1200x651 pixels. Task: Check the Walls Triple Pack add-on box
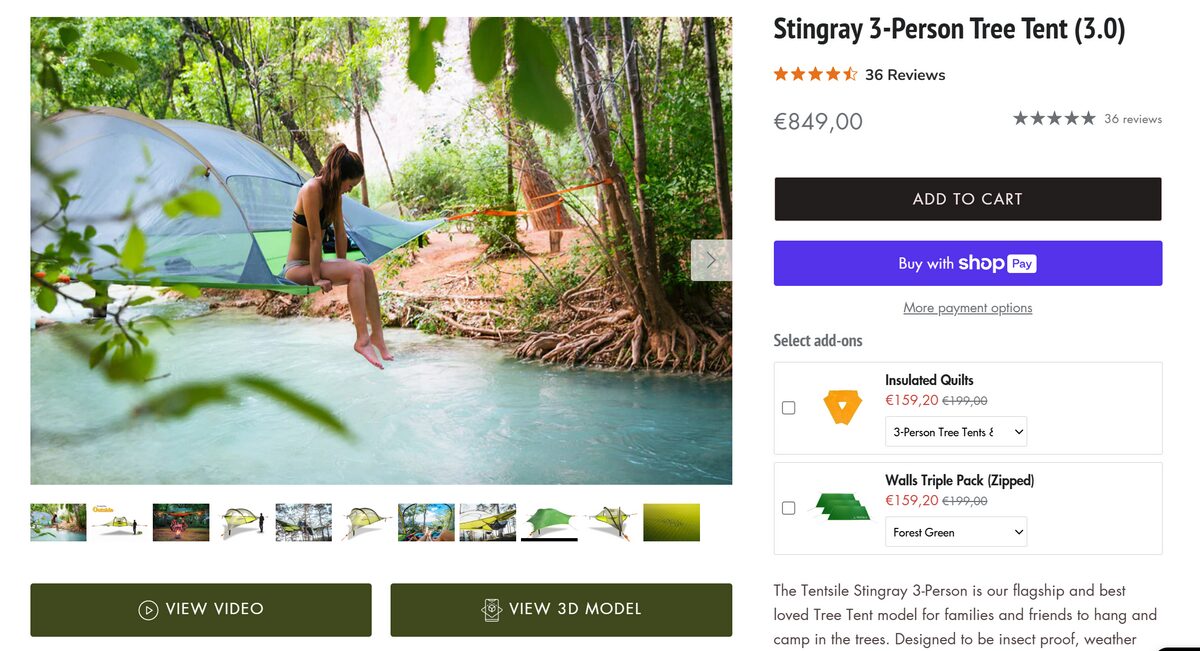click(788, 507)
